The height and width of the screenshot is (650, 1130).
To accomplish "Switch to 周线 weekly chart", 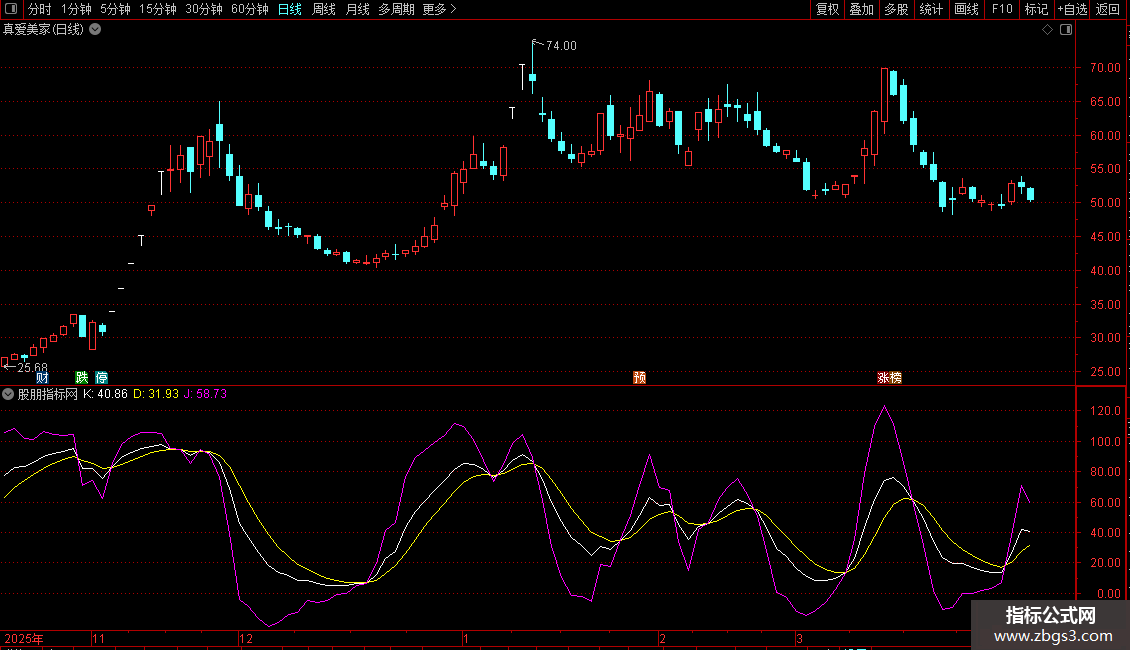I will 324,9.
